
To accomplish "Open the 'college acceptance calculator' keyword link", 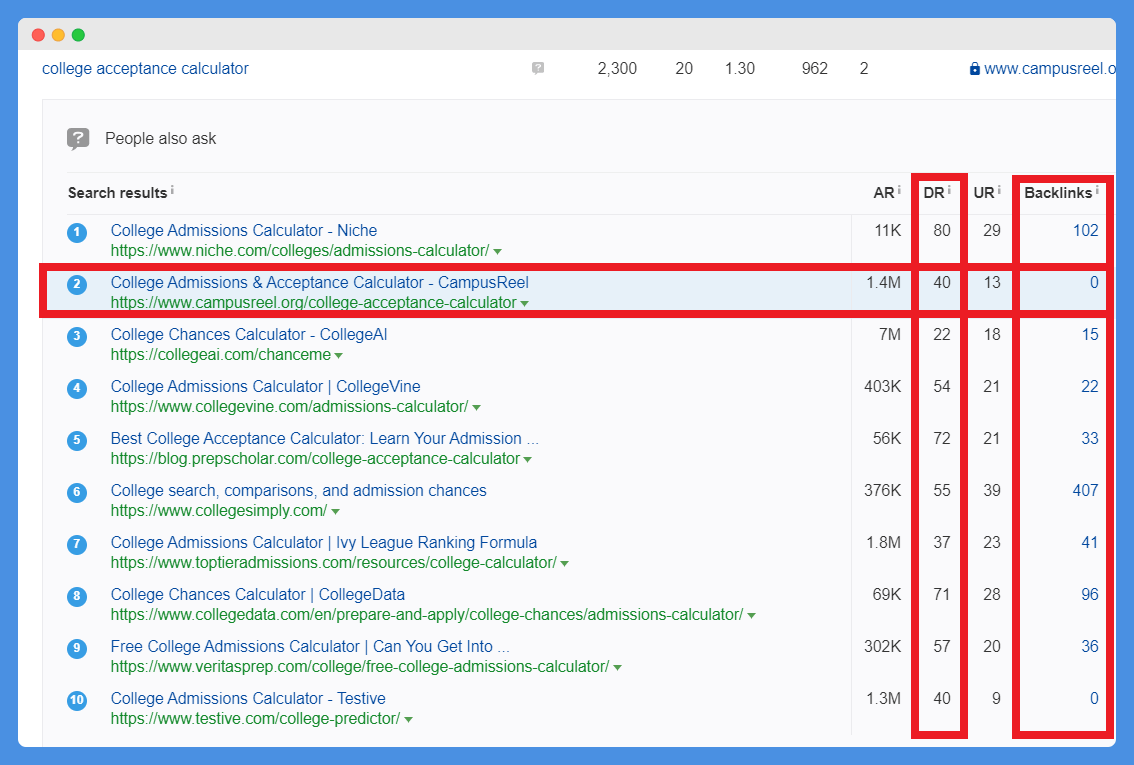I will click(145, 69).
